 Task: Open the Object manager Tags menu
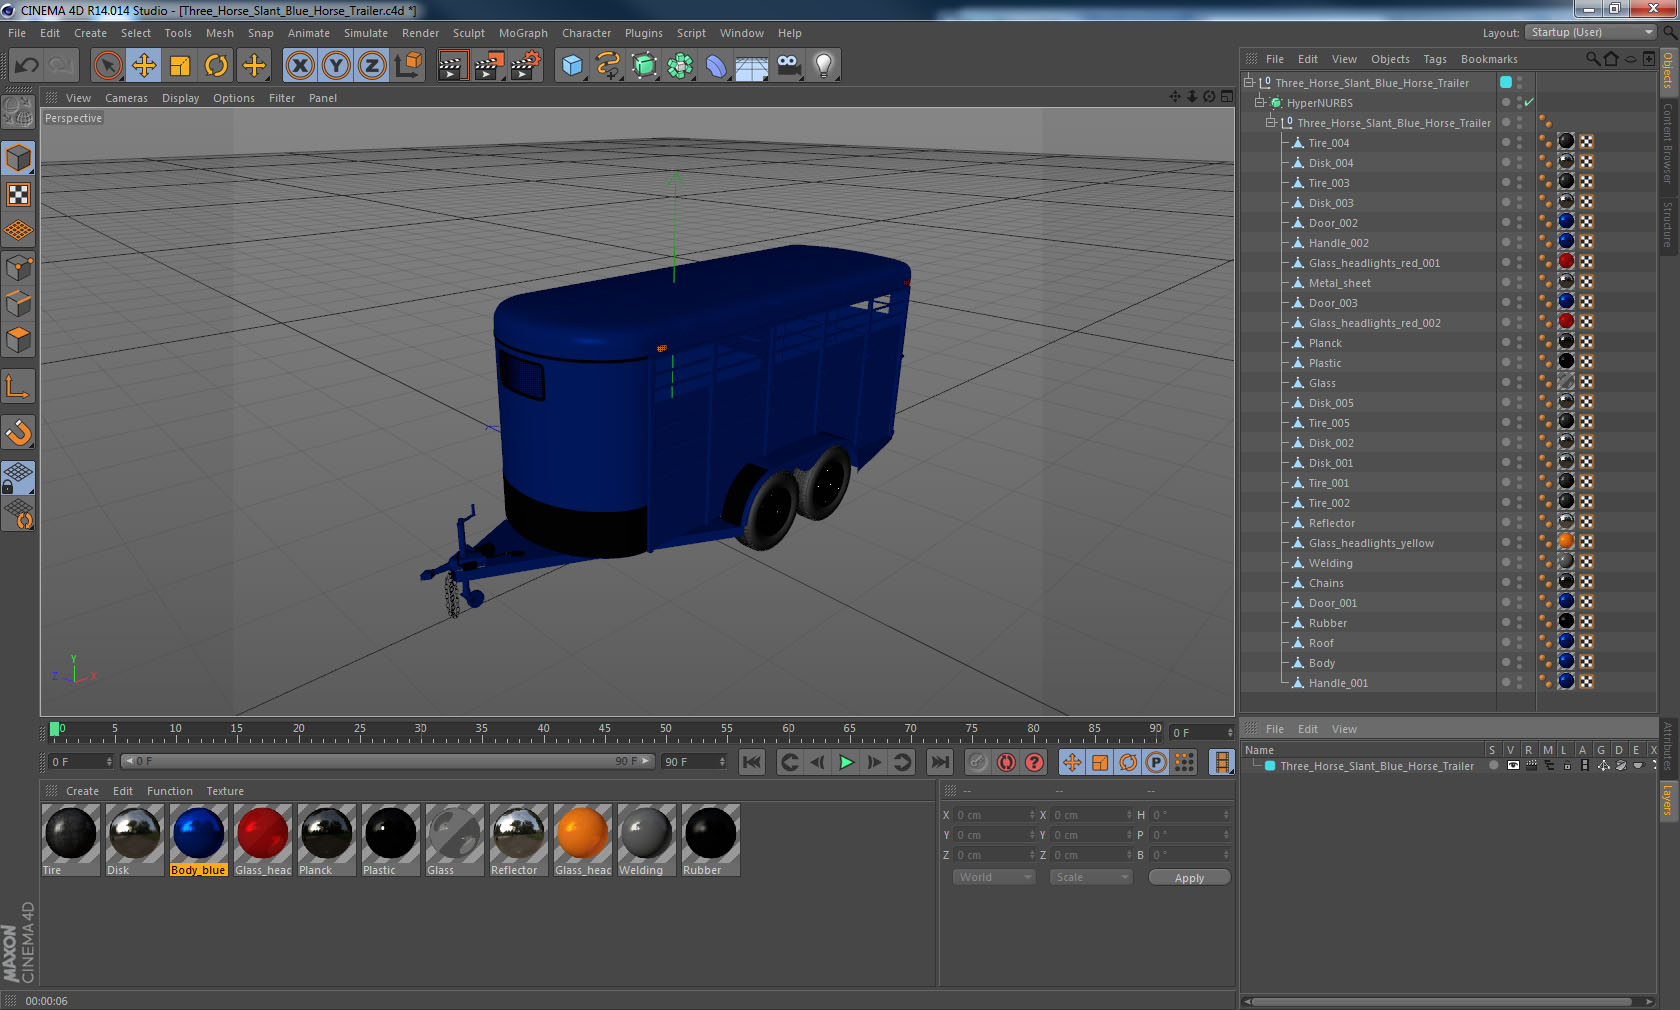[x=1435, y=59]
